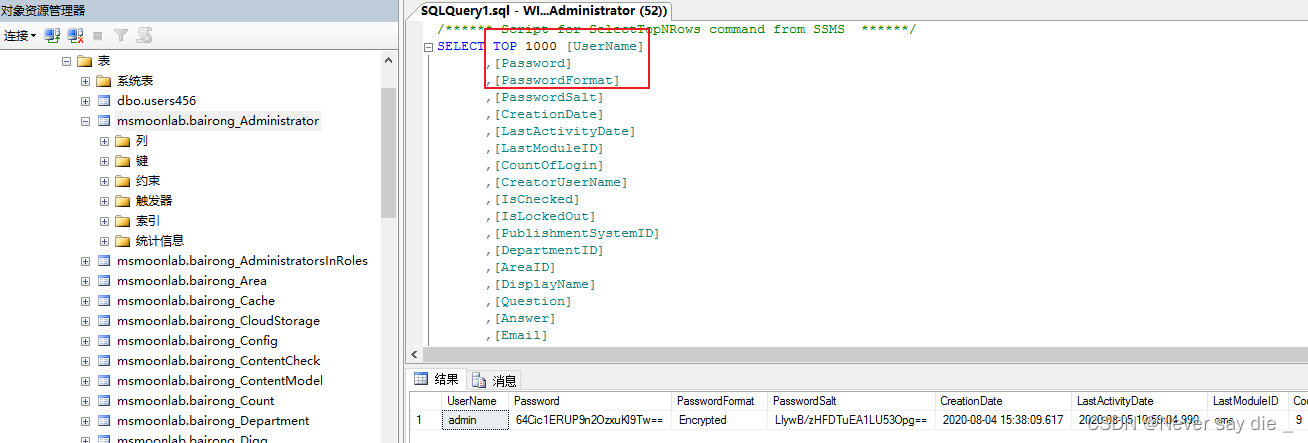1308x443 pixels.
Task: Select msmoonlab.bairong_Department in the tree
Action: point(213,421)
